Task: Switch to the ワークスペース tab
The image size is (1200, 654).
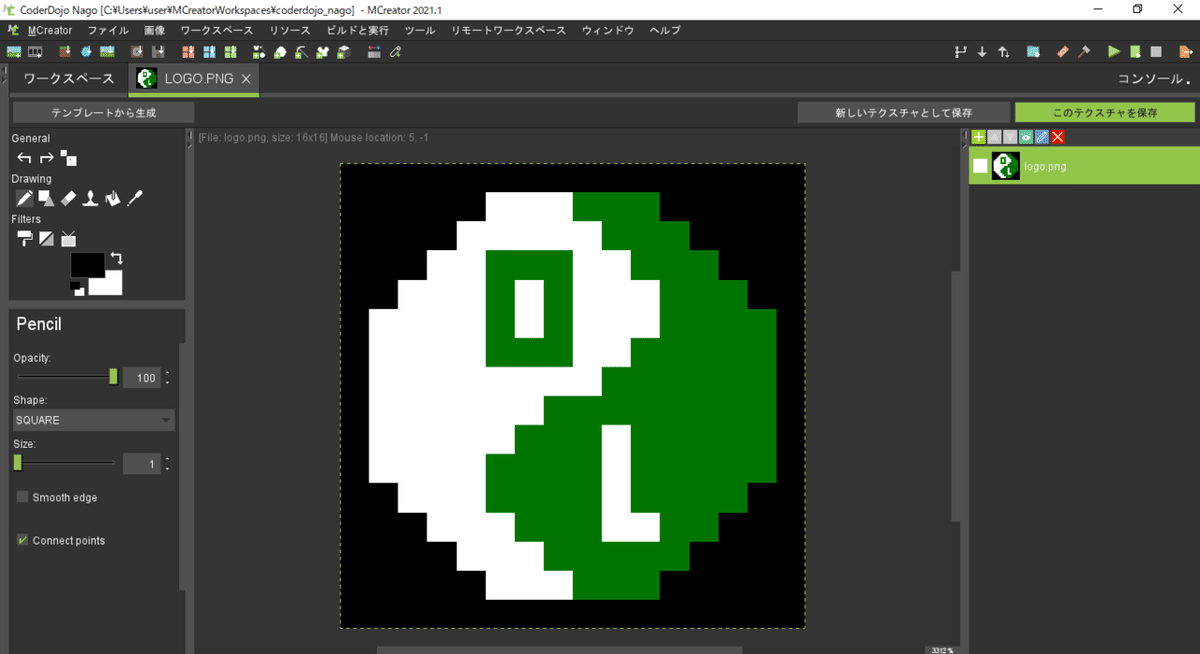Action: (66, 78)
